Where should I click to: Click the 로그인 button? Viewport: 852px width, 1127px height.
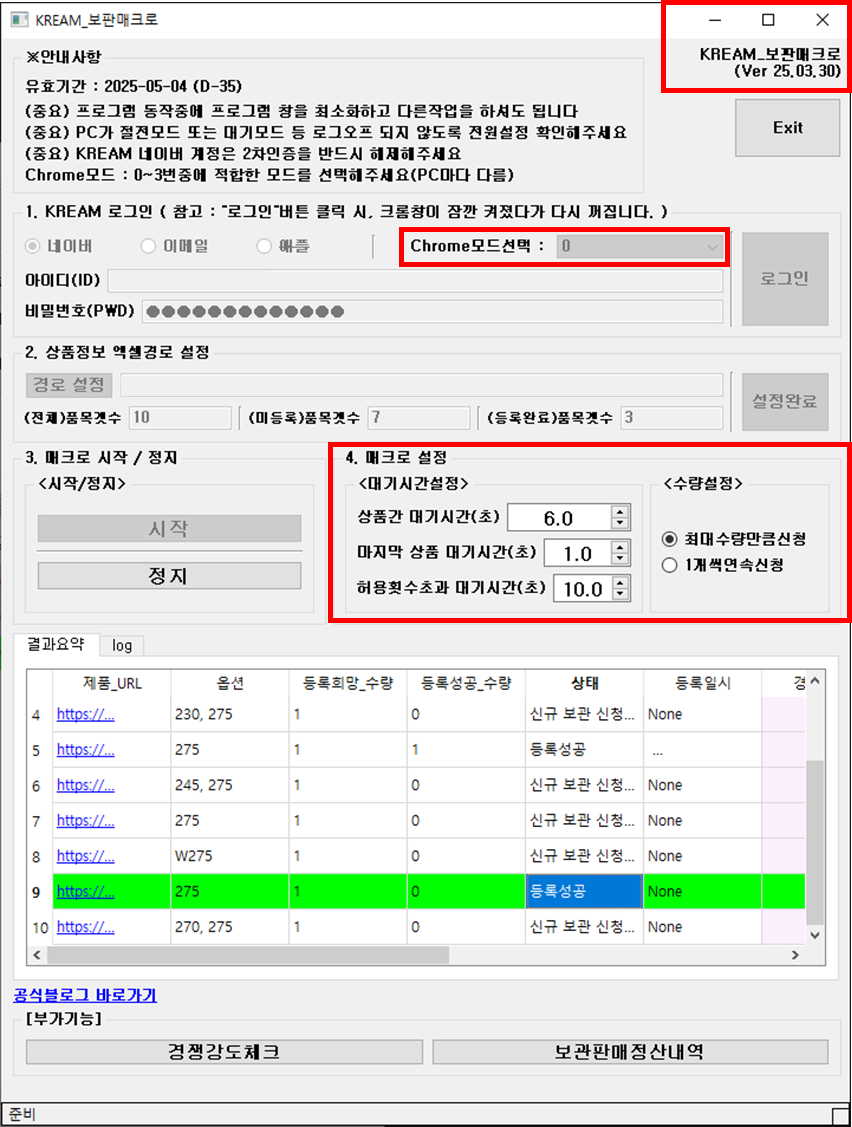point(785,279)
